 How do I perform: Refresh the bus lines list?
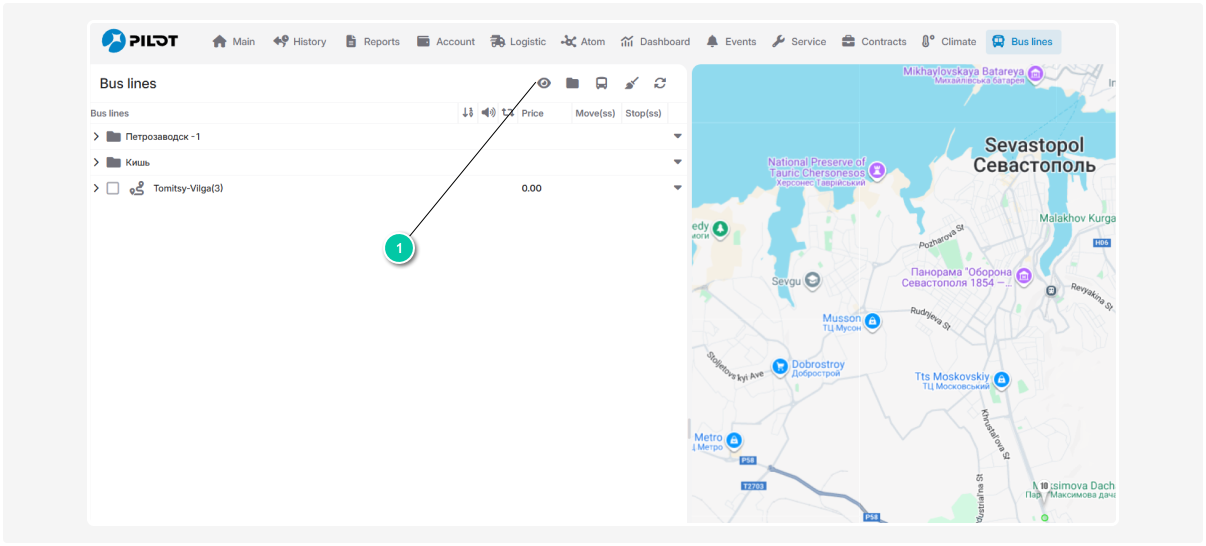coord(660,84)
